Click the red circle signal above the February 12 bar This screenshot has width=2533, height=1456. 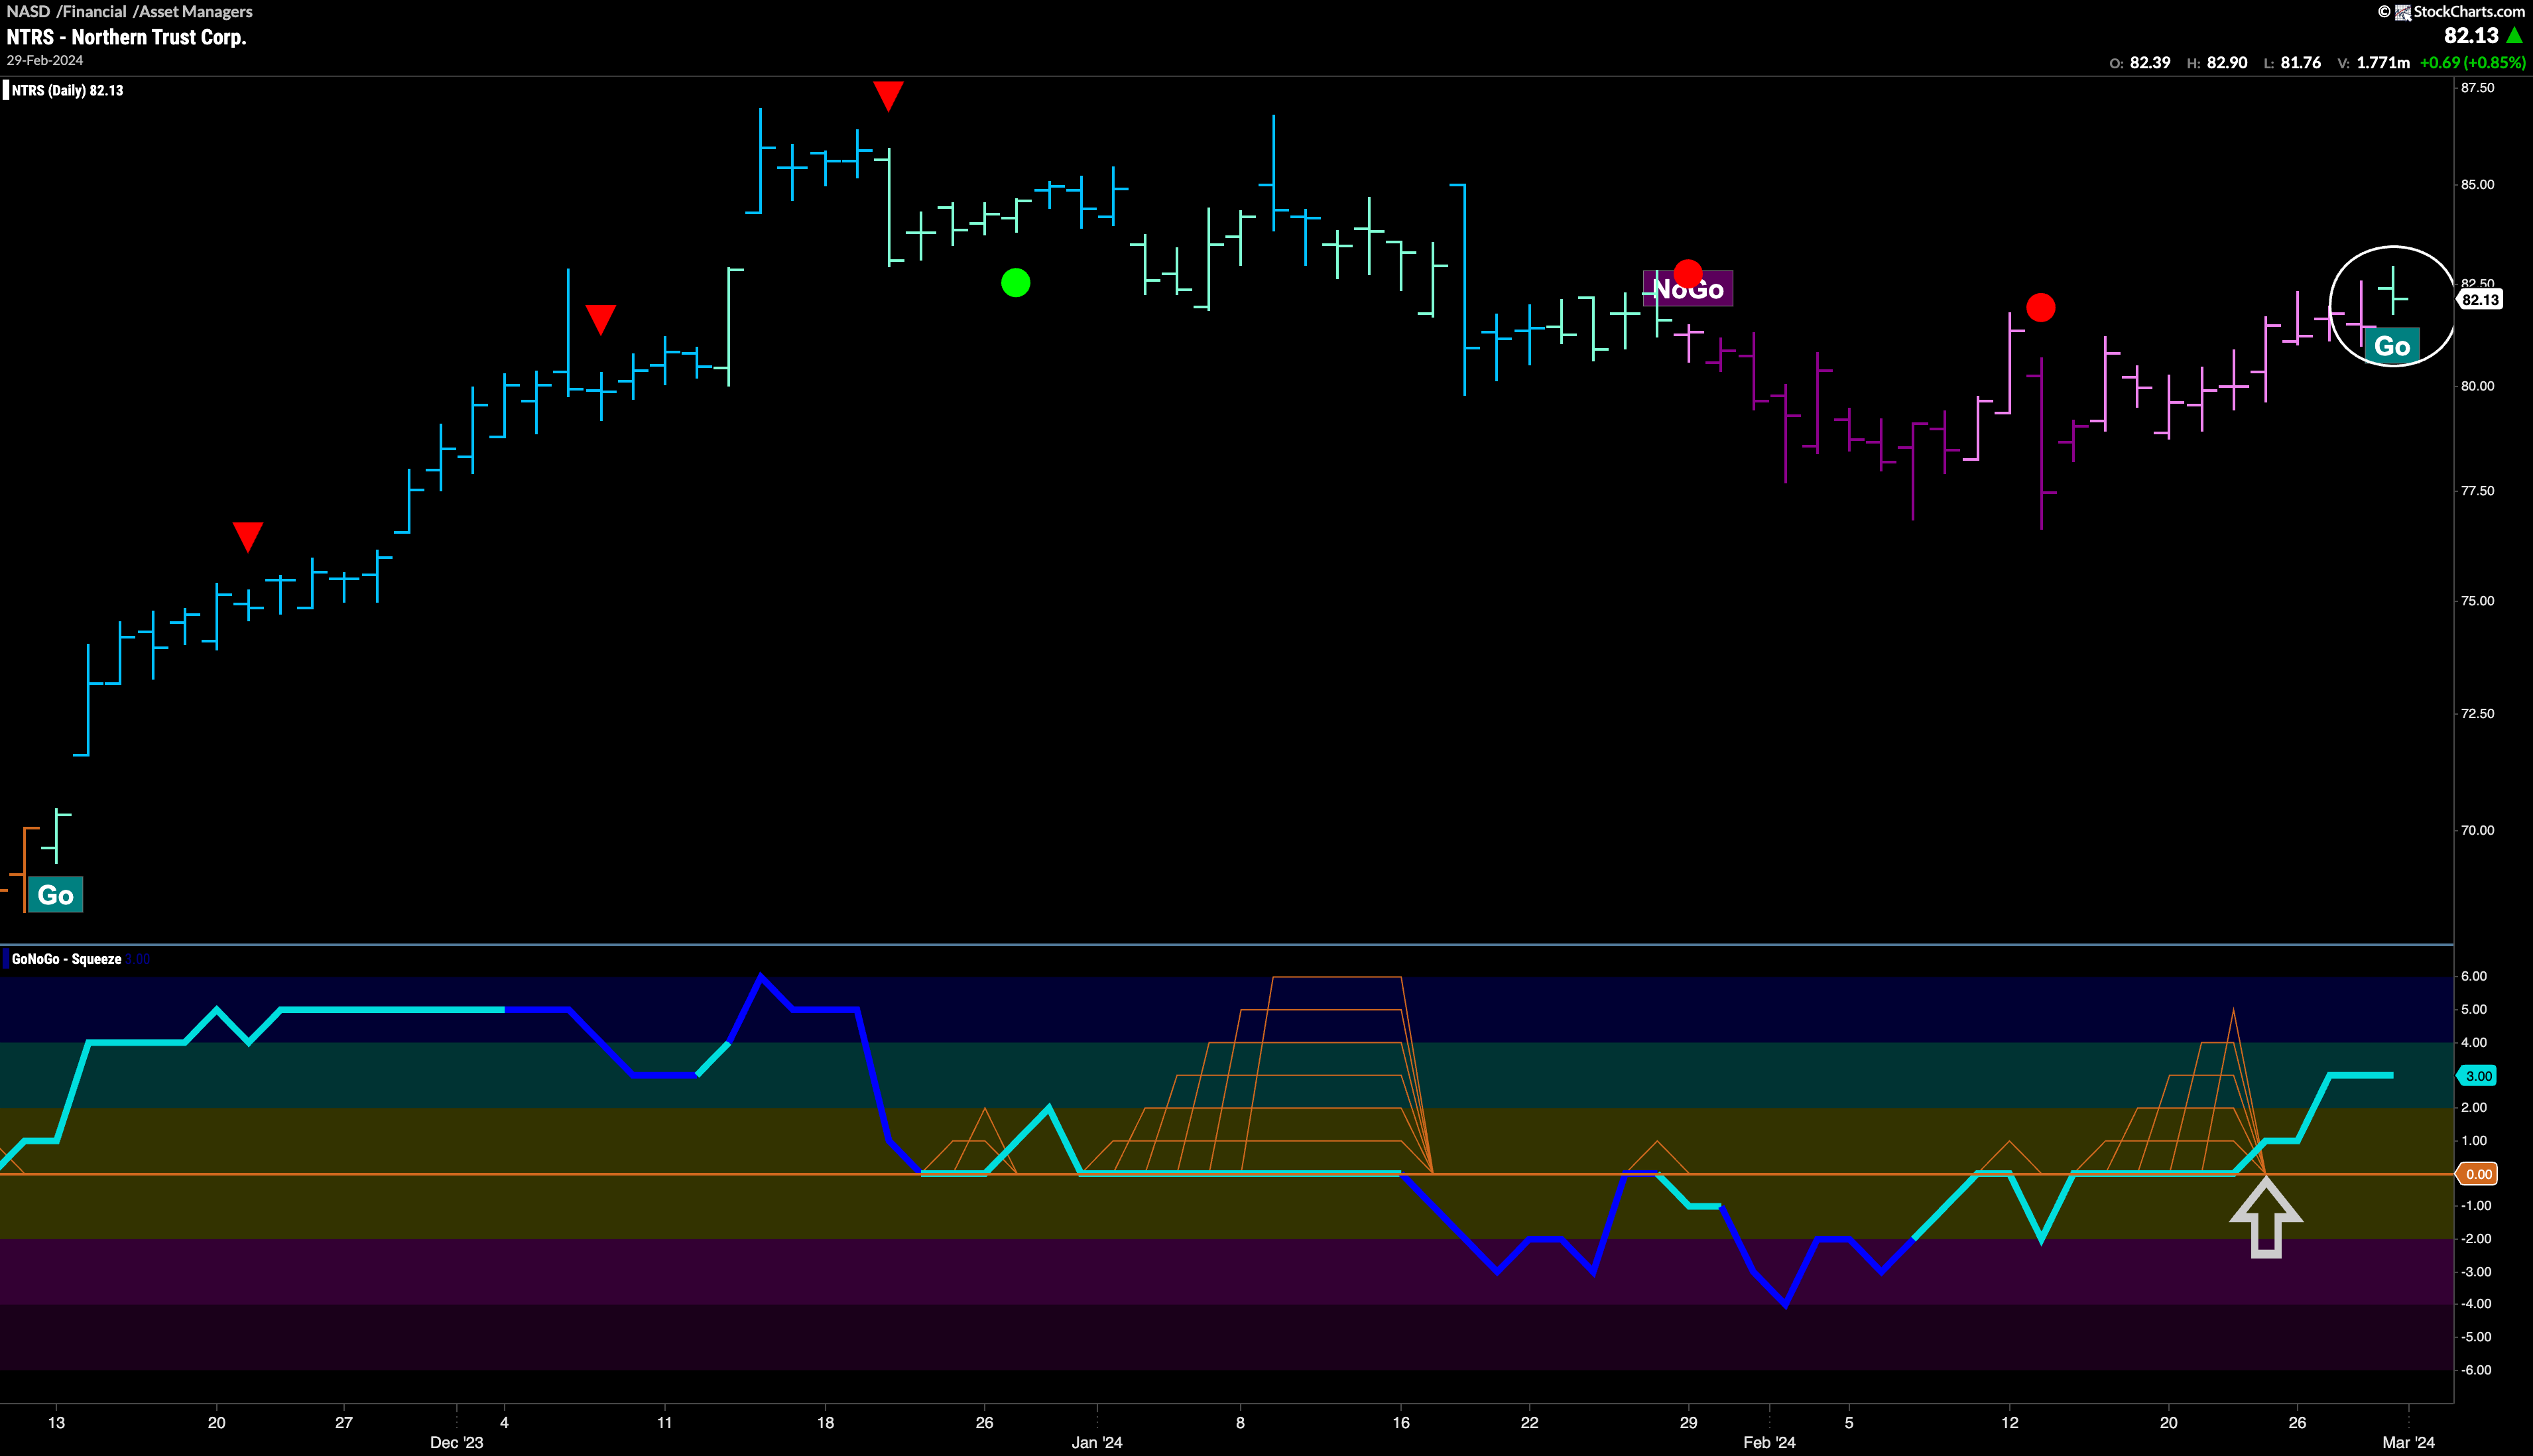[x=2040, y=307]
